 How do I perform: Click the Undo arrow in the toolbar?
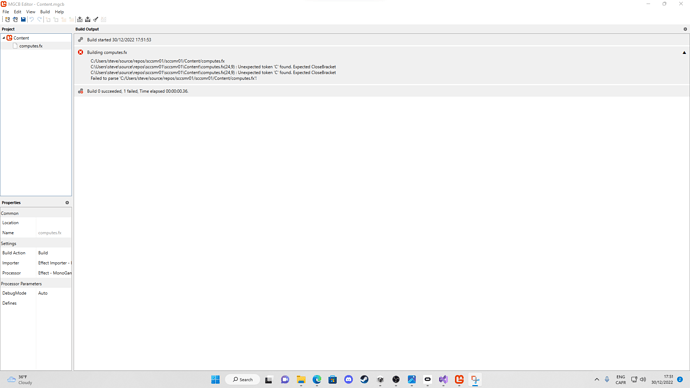point(32,19)
